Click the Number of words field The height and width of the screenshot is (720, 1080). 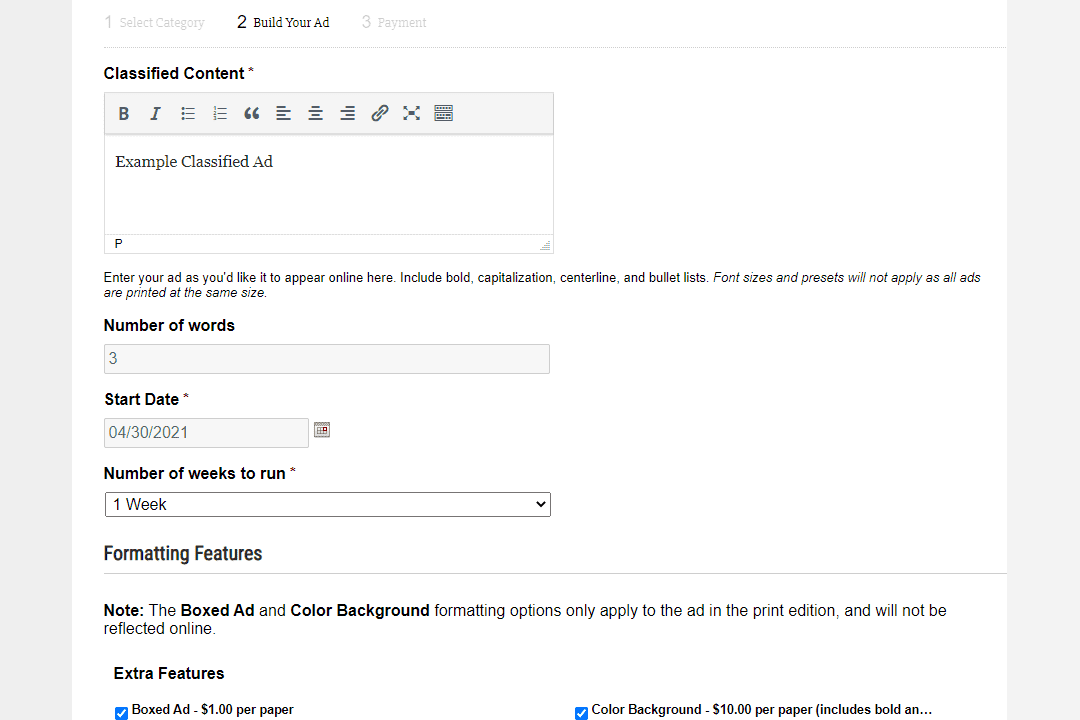click(326, 359)
